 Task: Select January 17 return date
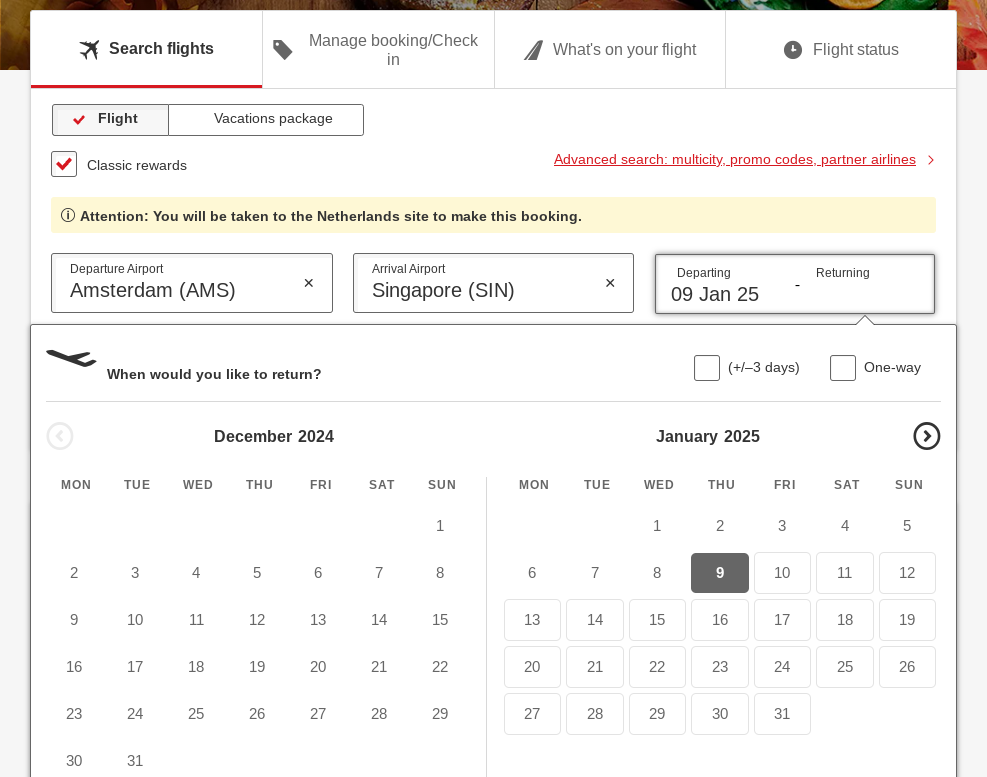782,620
